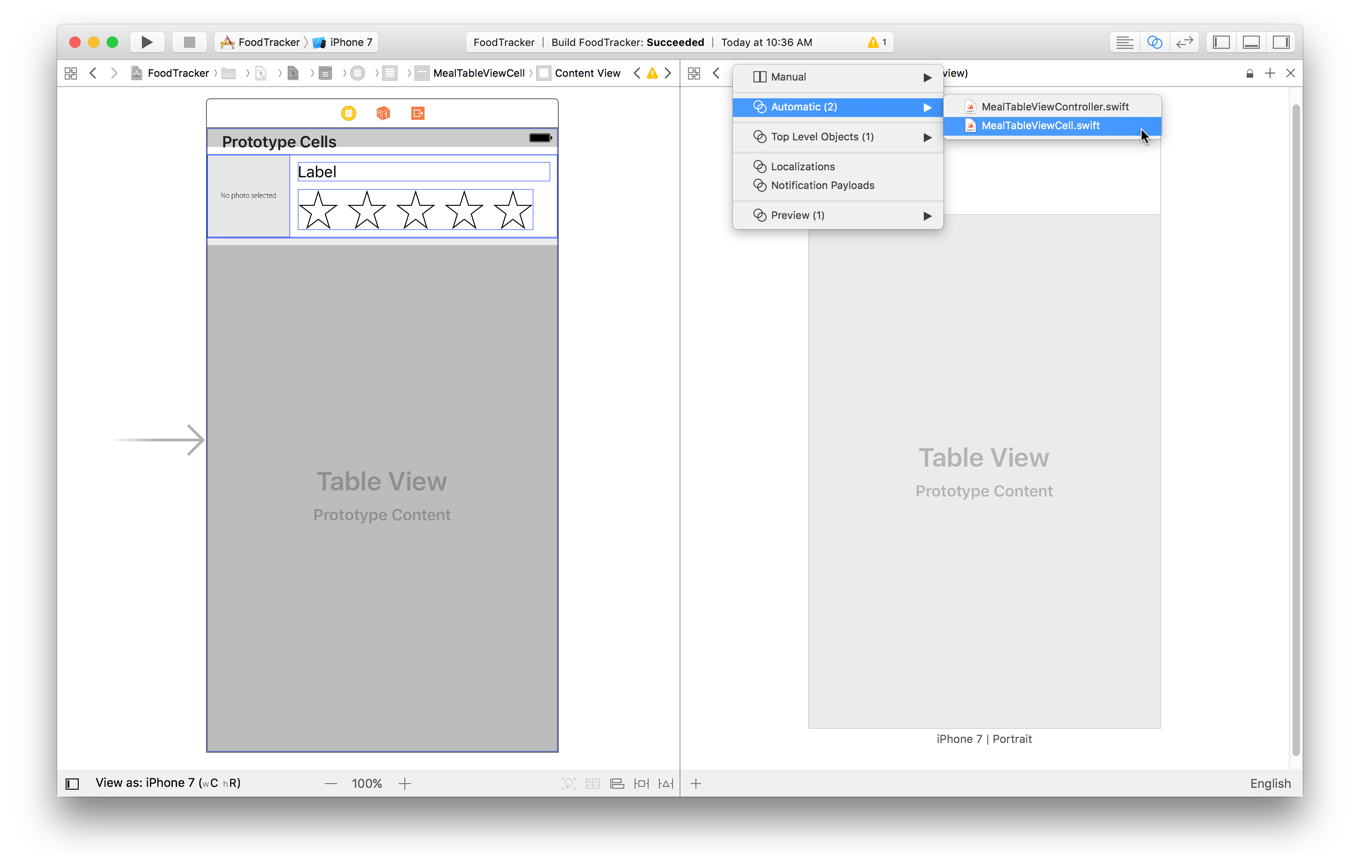The width and height of the screenshot is (1360, 866).
Task: Change the iPhone 7 run destination
Action: pyautogui.click(x=343, y=42)
